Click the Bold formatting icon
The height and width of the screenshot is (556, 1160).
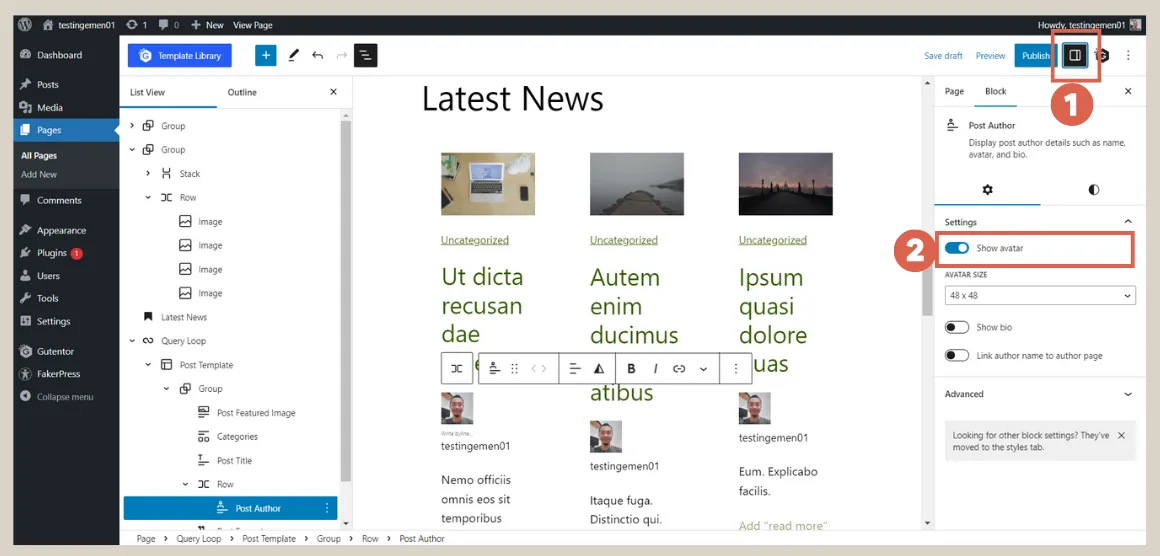click(631, 369)
